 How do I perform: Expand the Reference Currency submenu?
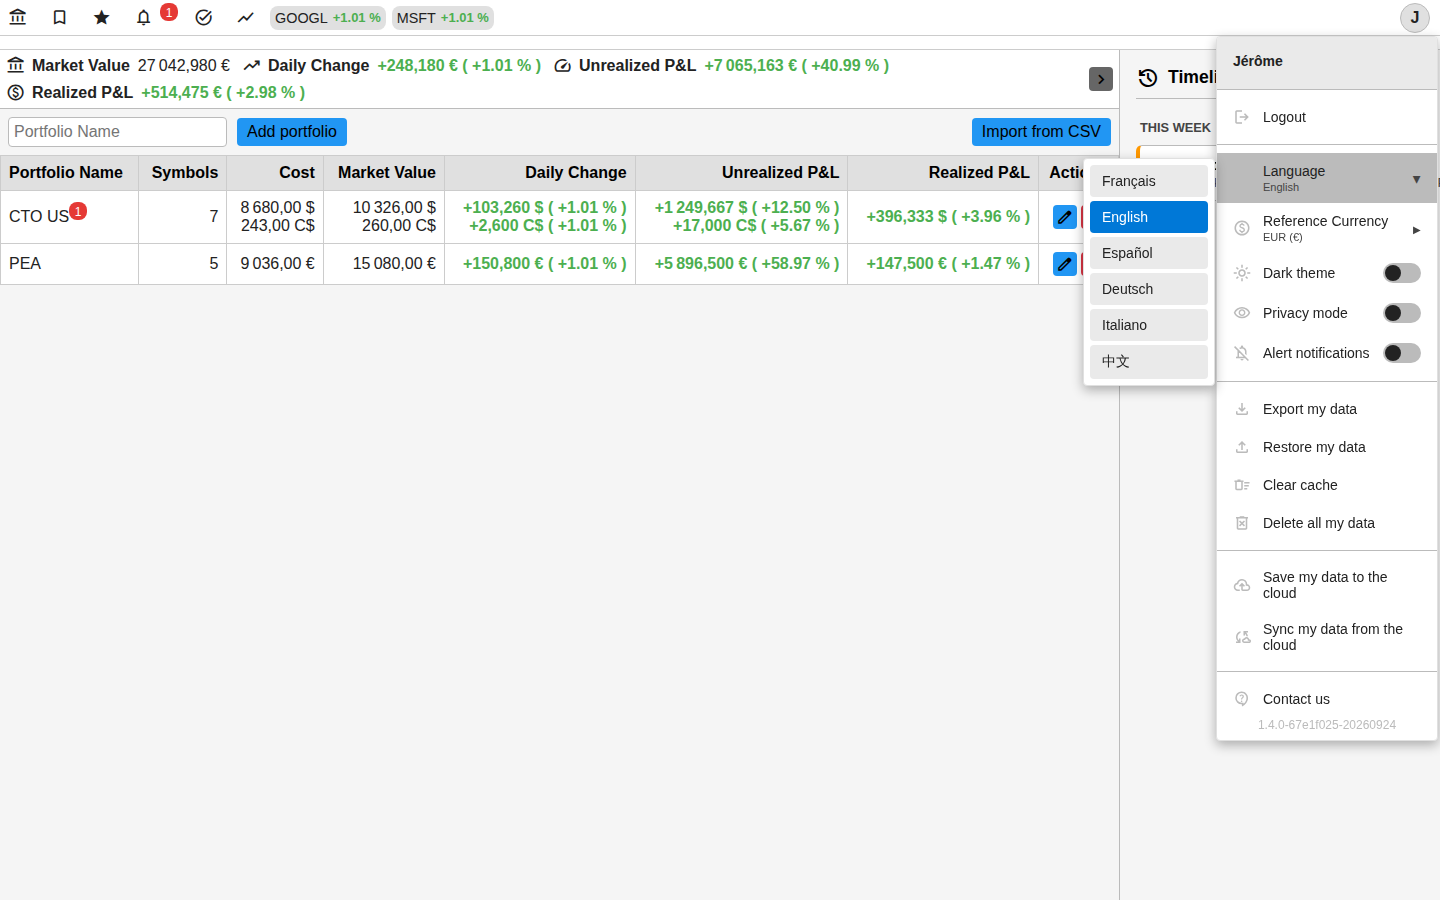(x=1327, y=228)
